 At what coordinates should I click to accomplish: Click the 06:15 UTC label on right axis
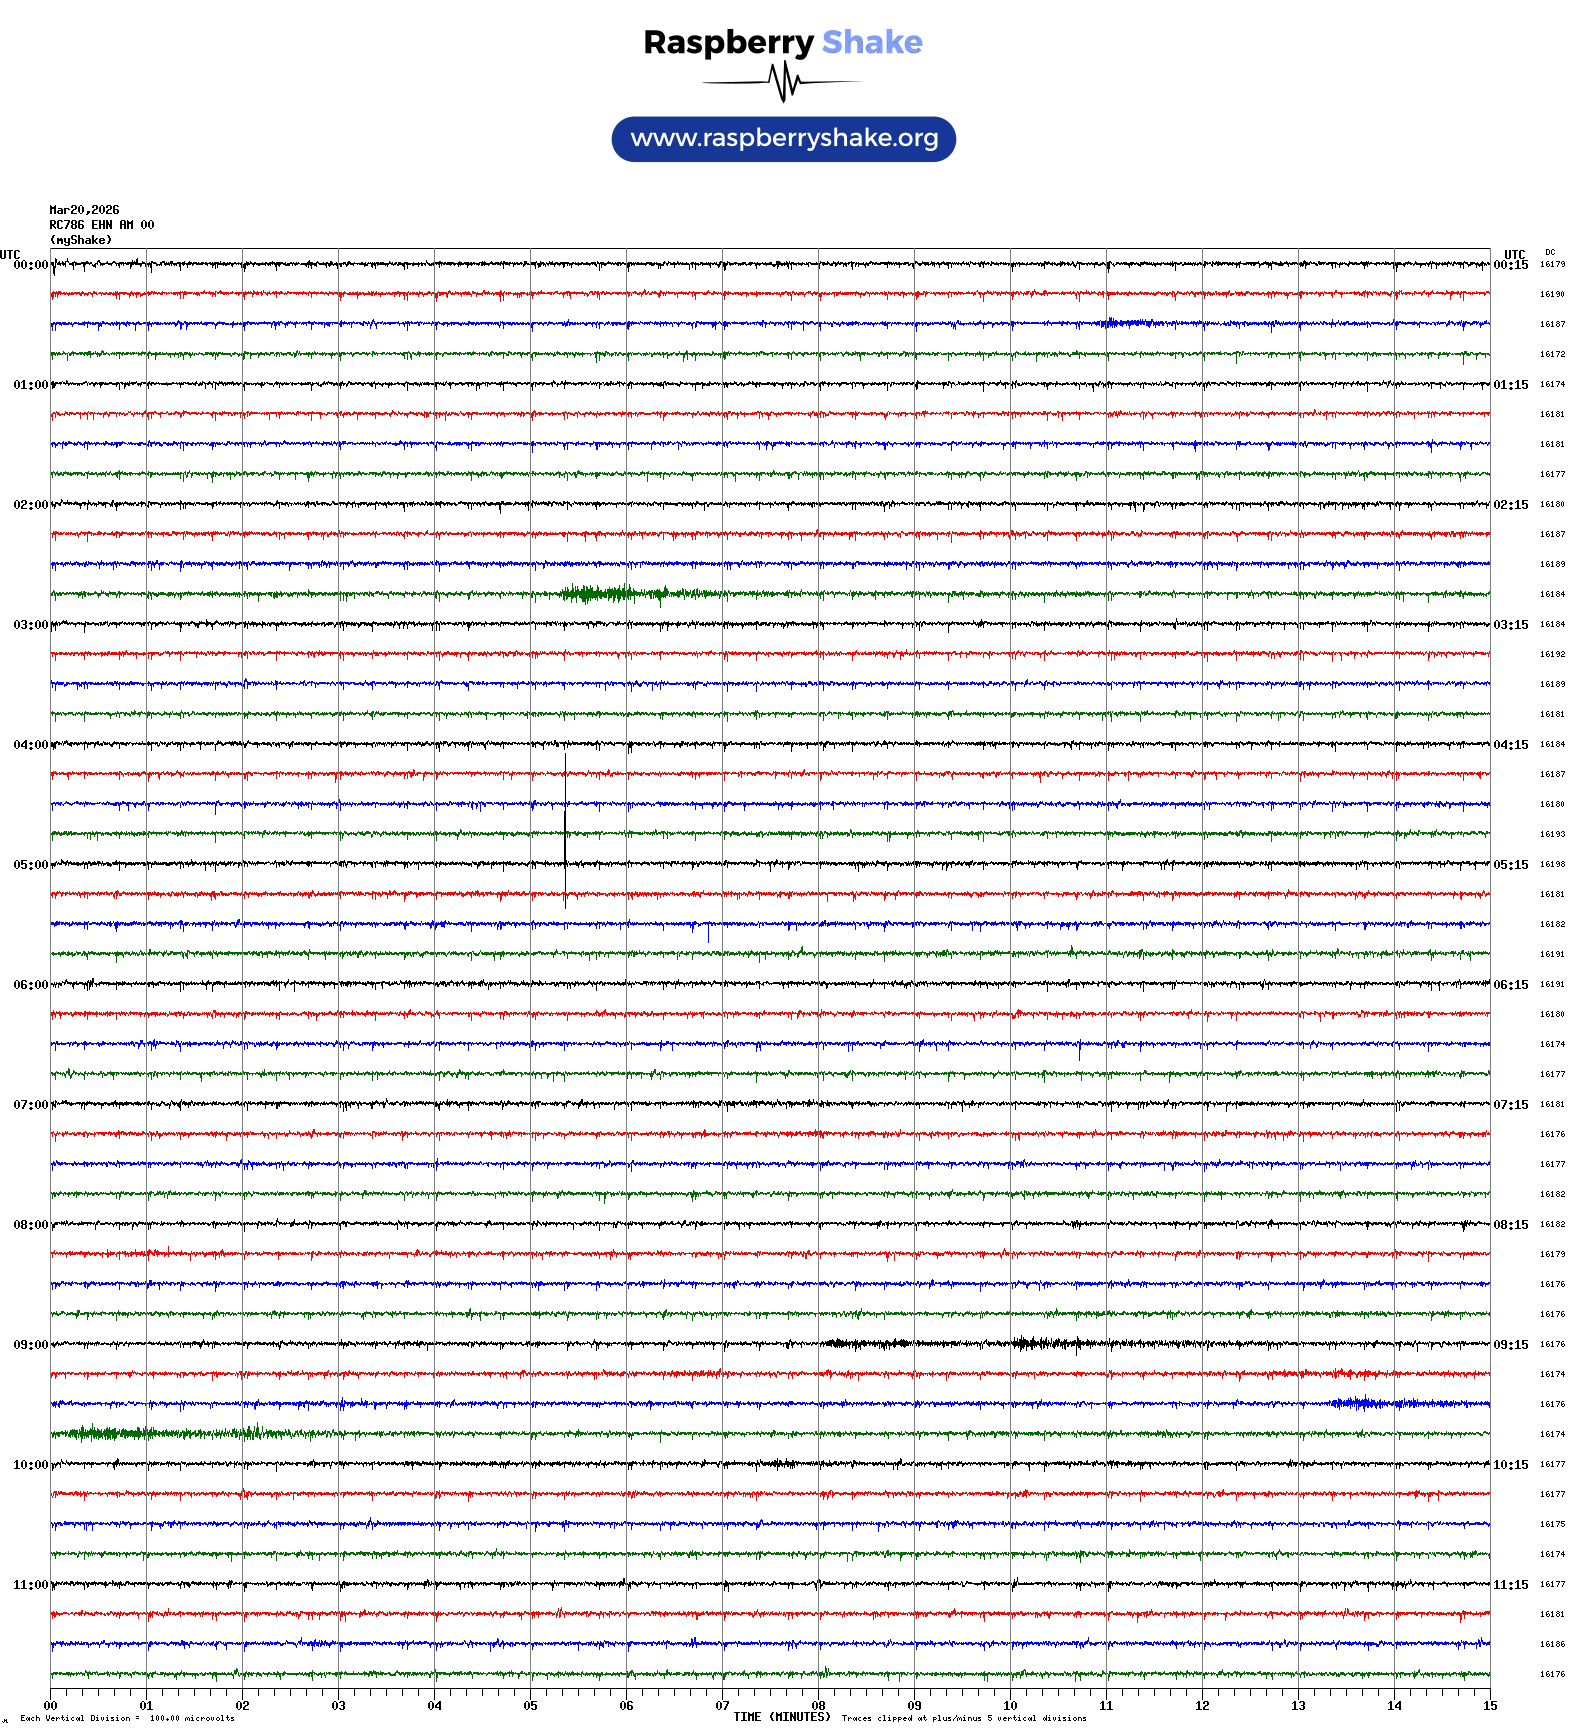click(x=1510, y=985)
